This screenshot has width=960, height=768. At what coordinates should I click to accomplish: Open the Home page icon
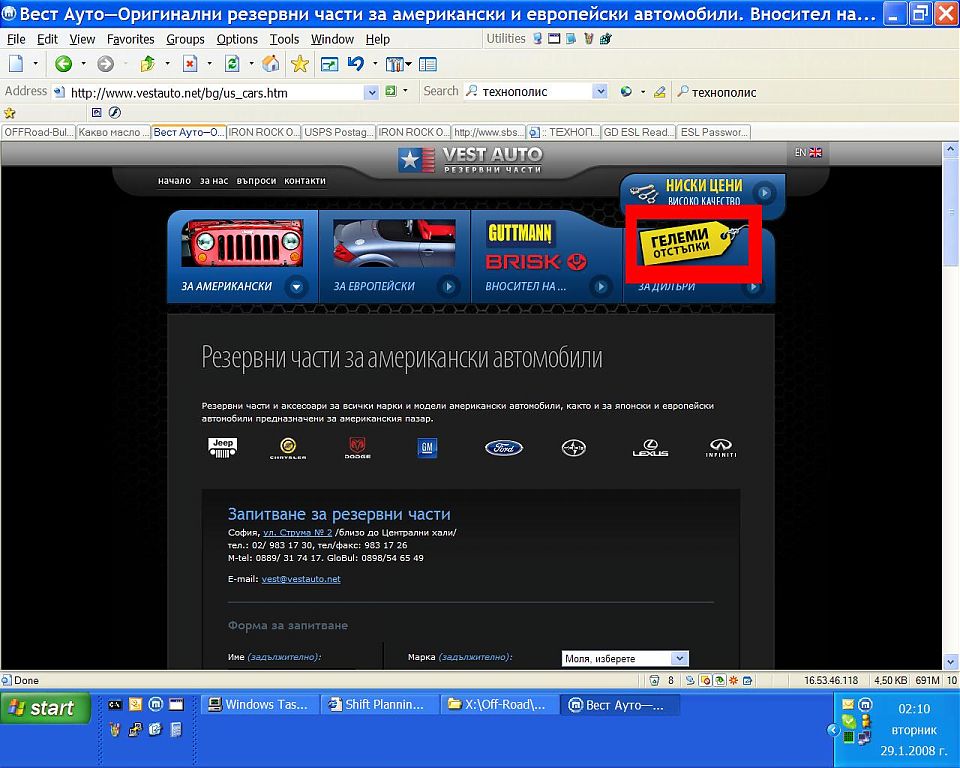point(271,64)
